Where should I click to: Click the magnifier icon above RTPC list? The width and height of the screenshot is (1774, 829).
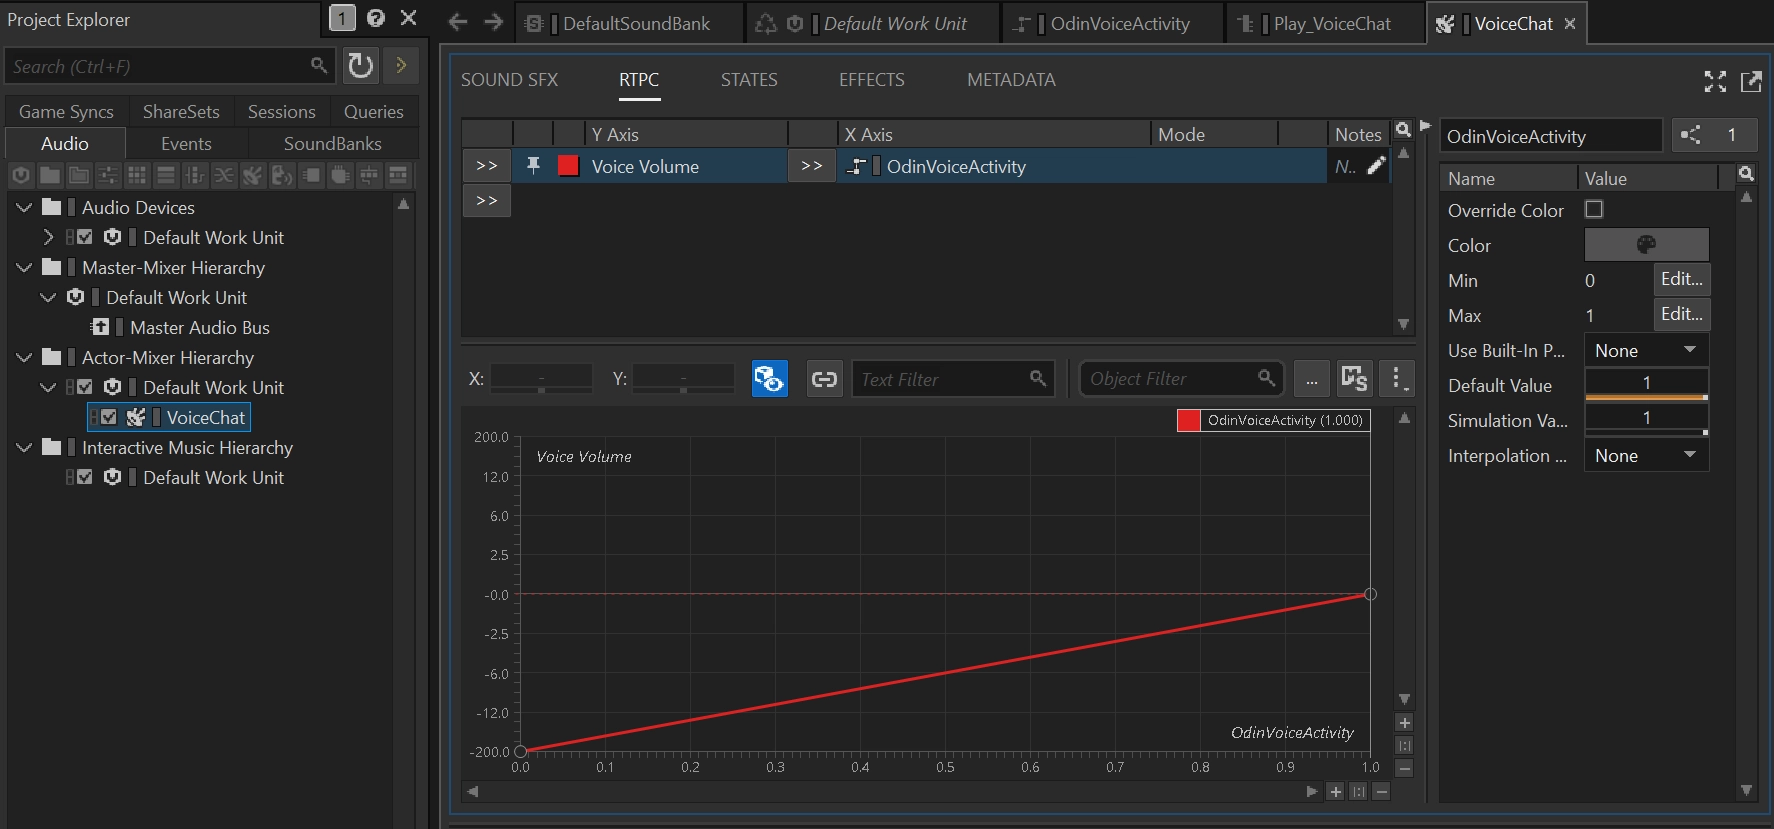1403,130
